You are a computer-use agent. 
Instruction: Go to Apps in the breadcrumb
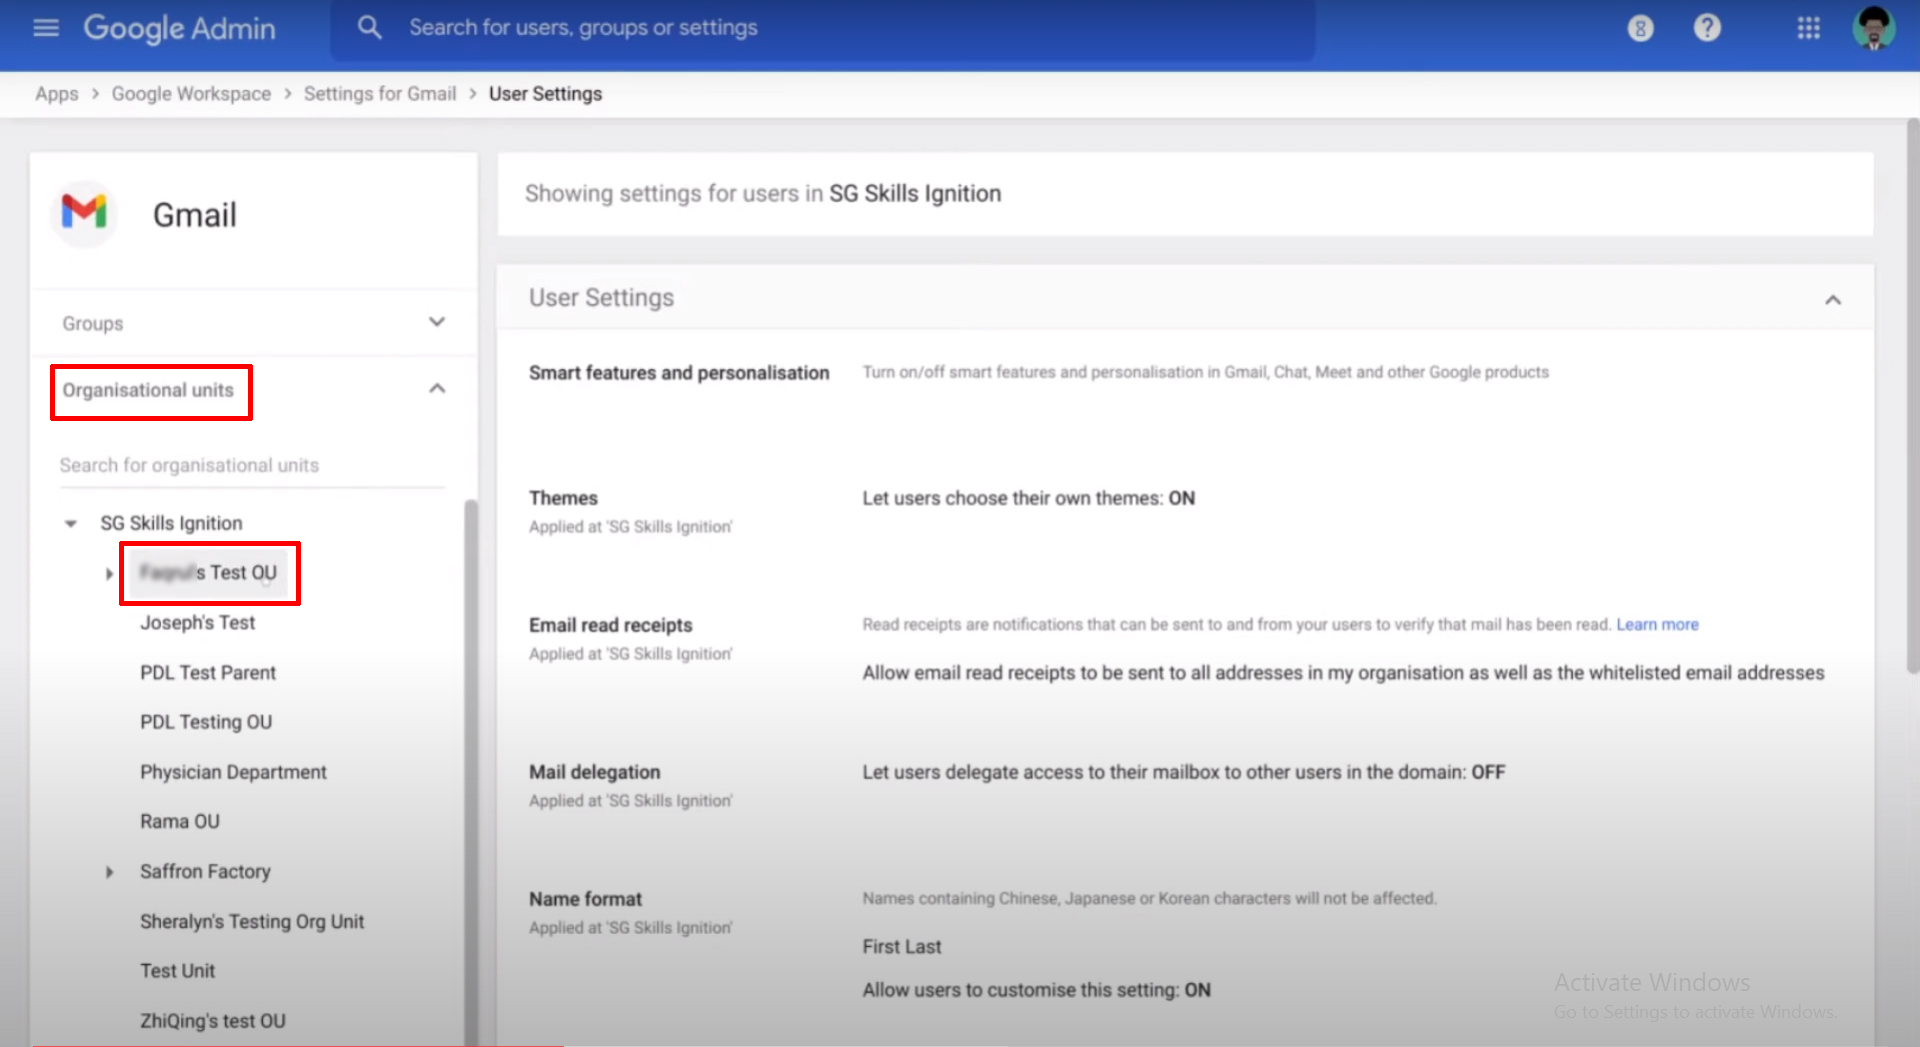(56, 94)
